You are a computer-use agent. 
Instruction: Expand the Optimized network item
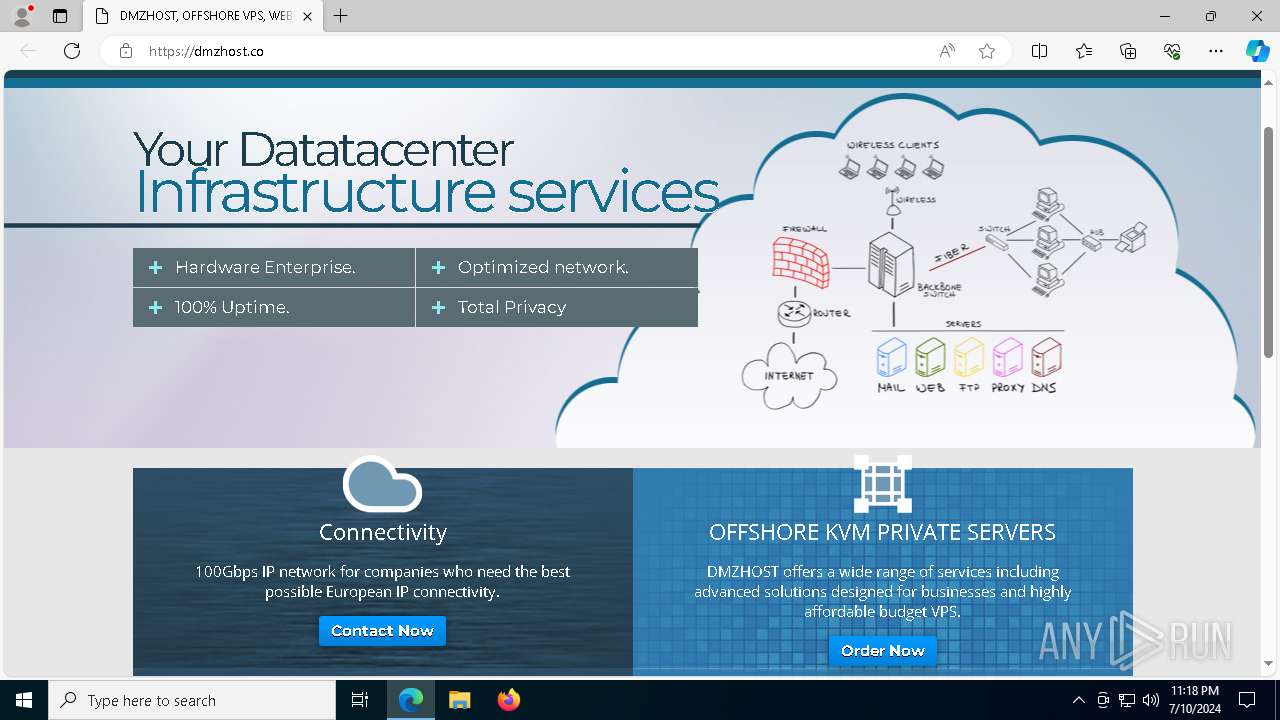click(x=557, y=267)
